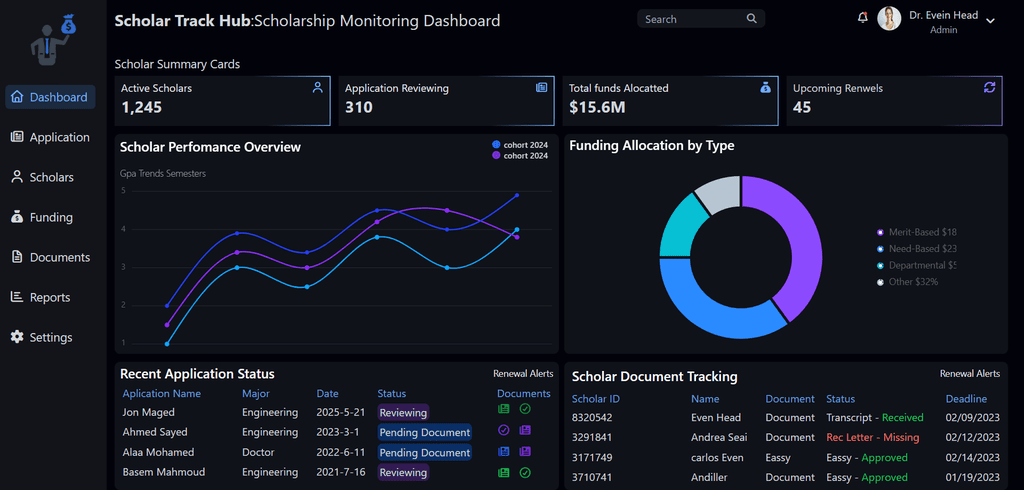
Task: Click Jon Maged's green checkmark document icon
Action: (x=525, y=409)
